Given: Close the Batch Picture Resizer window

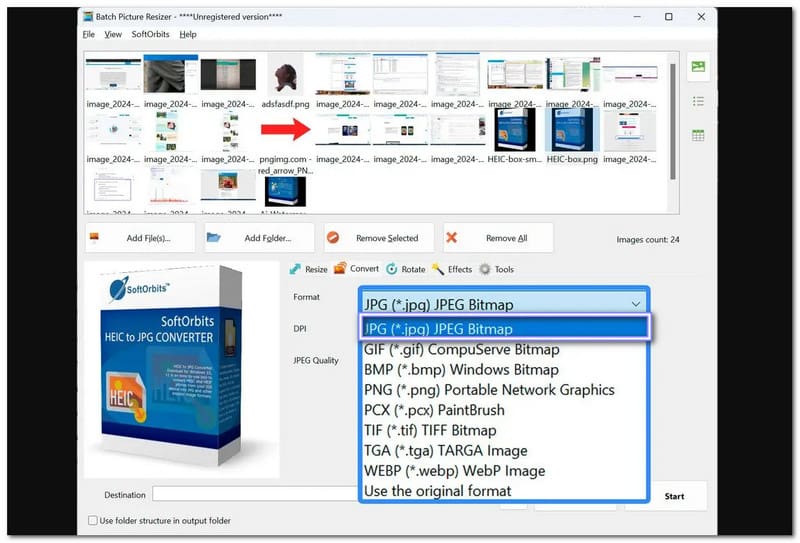Looking at the screenshot, I should [x=702, y=16].
